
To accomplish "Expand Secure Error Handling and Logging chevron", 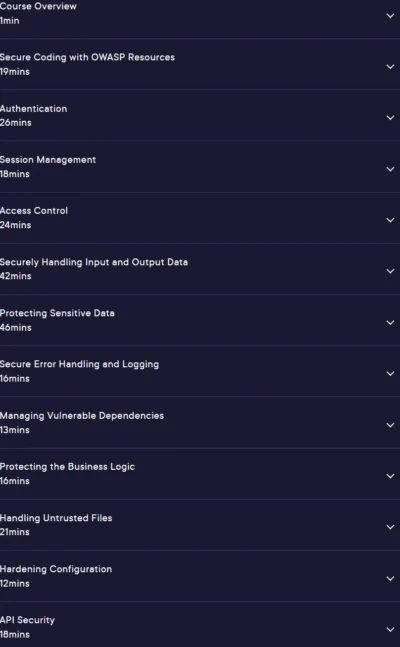I will (390, 373).
